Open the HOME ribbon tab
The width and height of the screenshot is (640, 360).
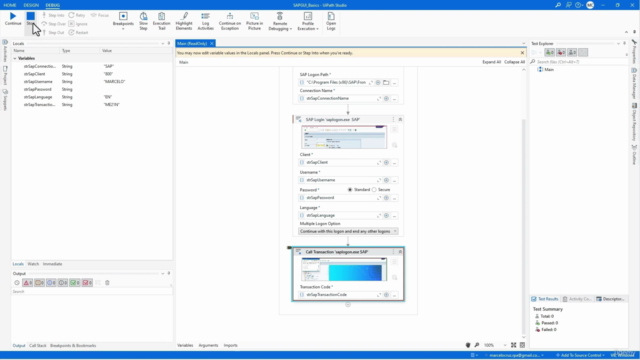[10, 5]
